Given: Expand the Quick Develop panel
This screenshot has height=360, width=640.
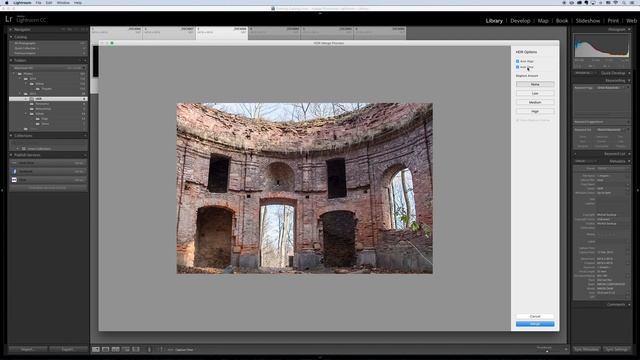Looking at the screenshot, I should [629, 73].
